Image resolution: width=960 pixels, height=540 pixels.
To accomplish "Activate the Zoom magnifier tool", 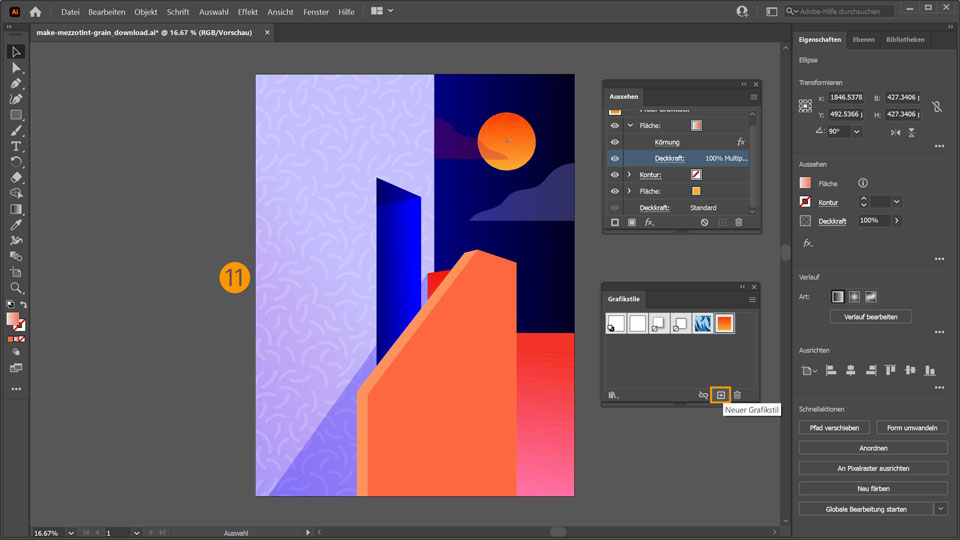I will pyautogui.click(x=16, y=288).
